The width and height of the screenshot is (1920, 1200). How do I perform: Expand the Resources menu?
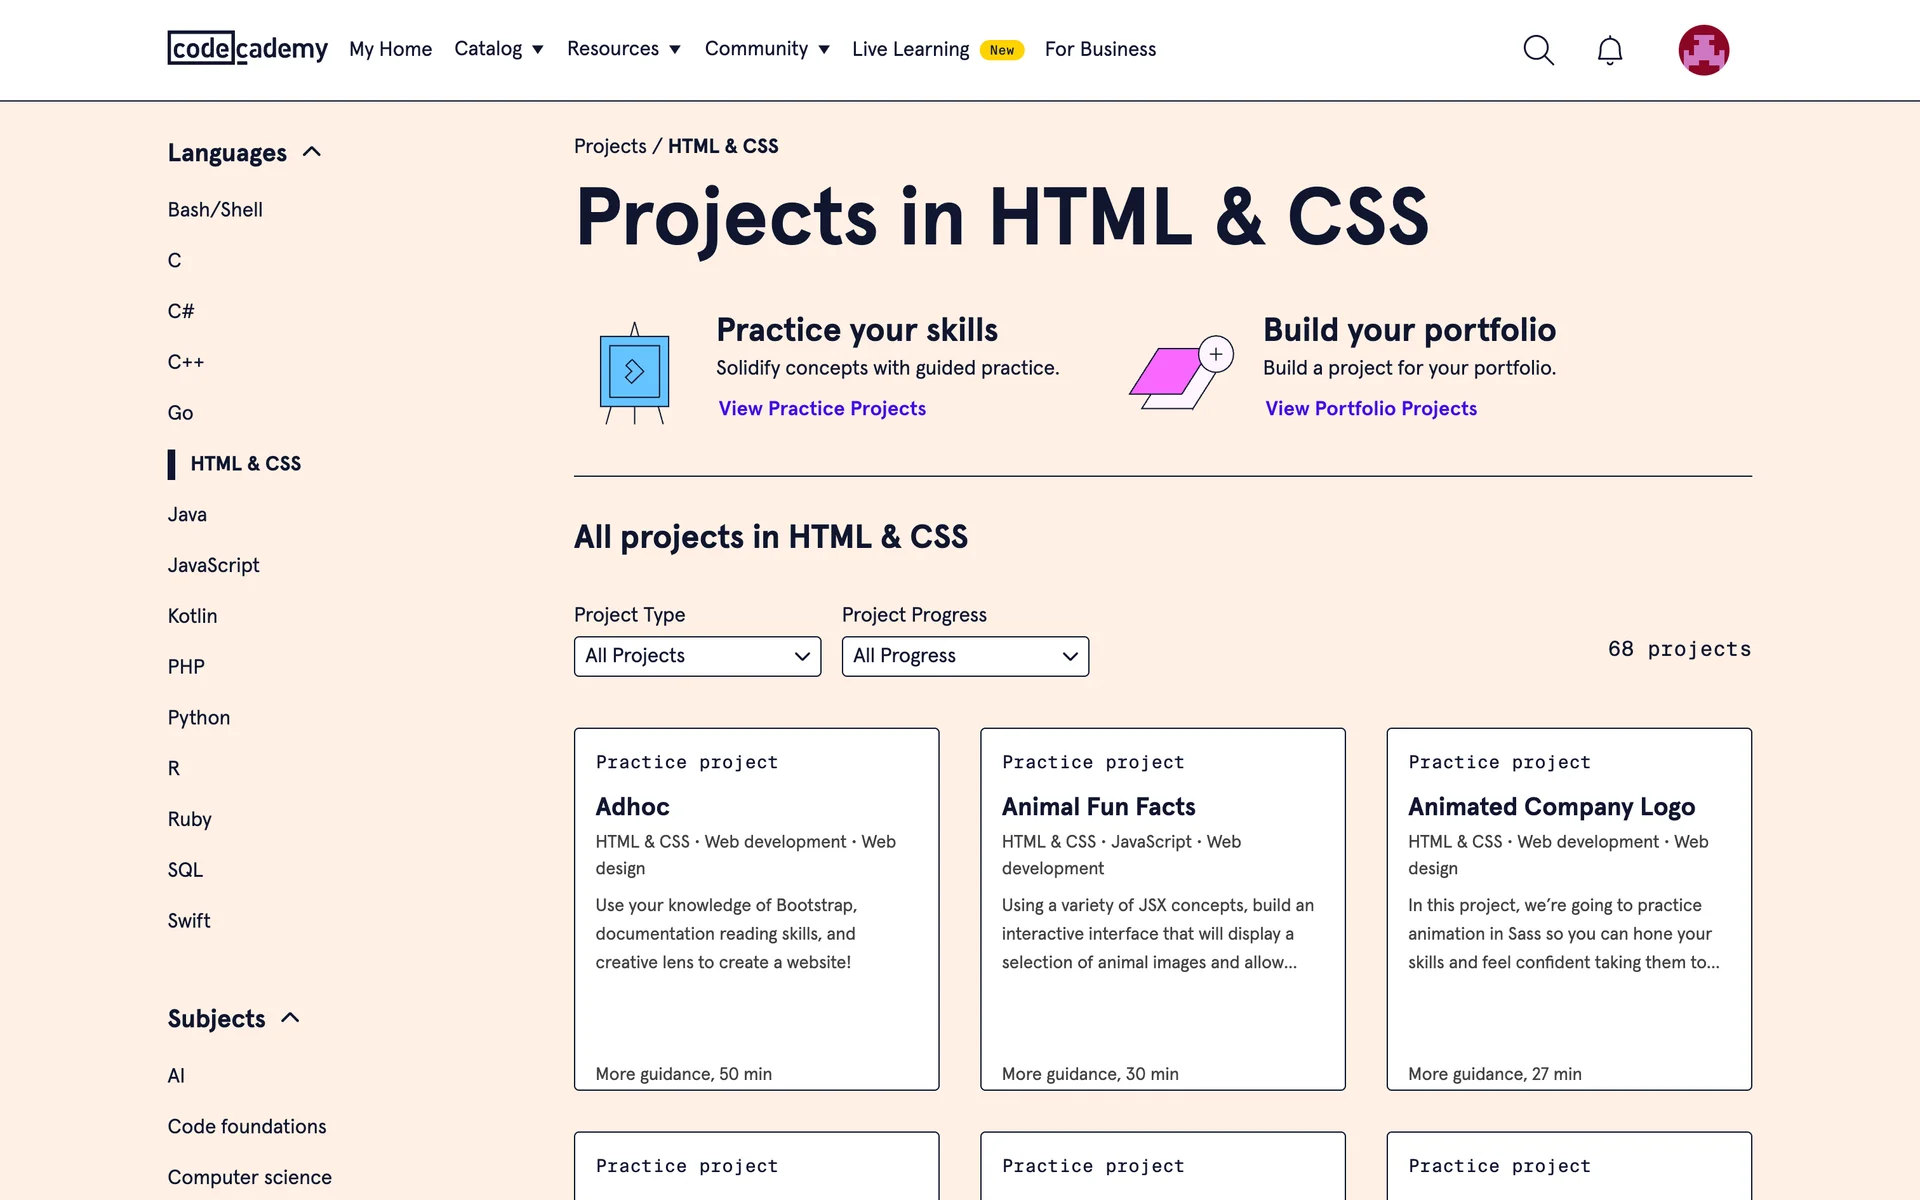[623, 49]
